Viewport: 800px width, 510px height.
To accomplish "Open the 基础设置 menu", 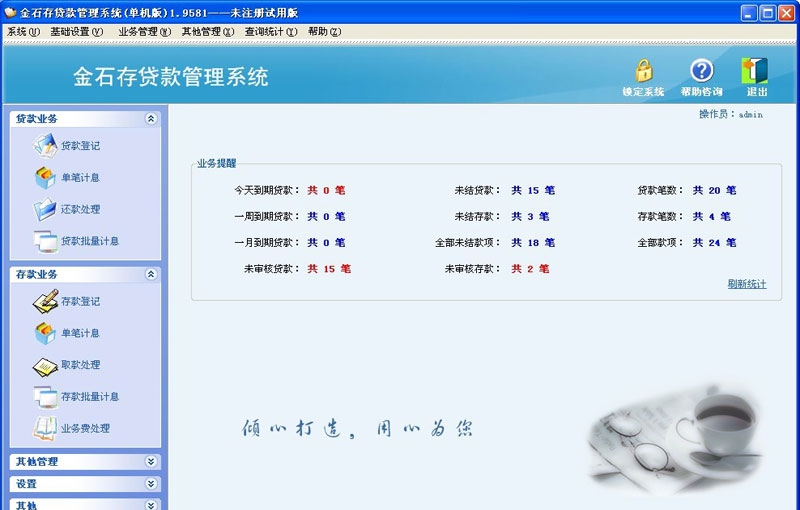I will (x=77, y=32).
